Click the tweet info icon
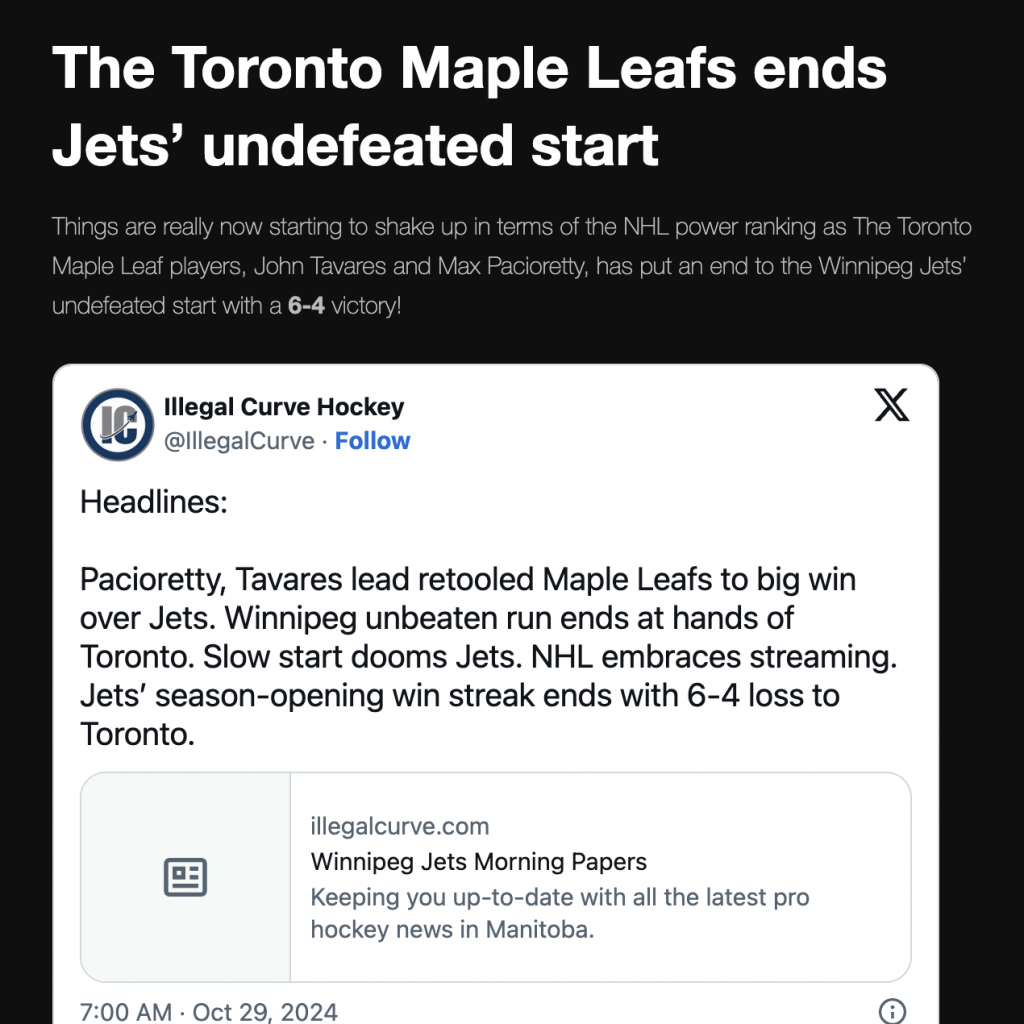Image resolution: width=1024 pixels, height=1024 pixels. coord(892,1010)
